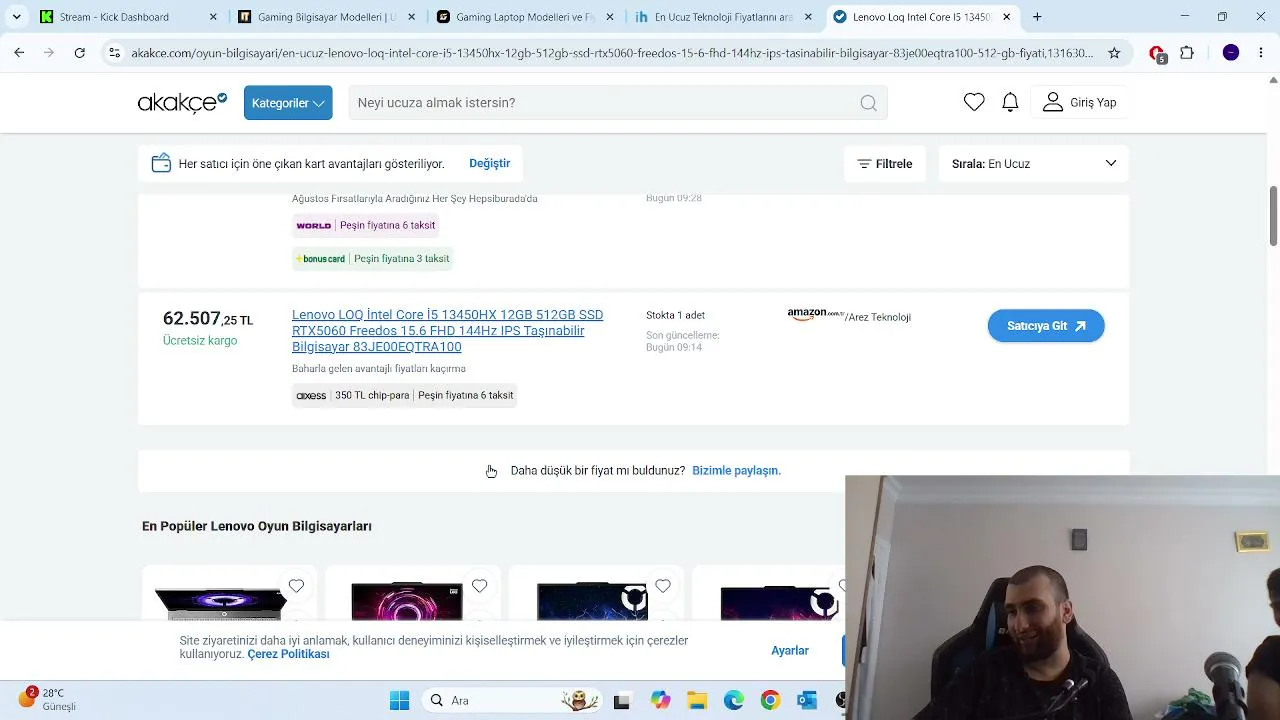Click the card advantages icon

pos(161,163)
